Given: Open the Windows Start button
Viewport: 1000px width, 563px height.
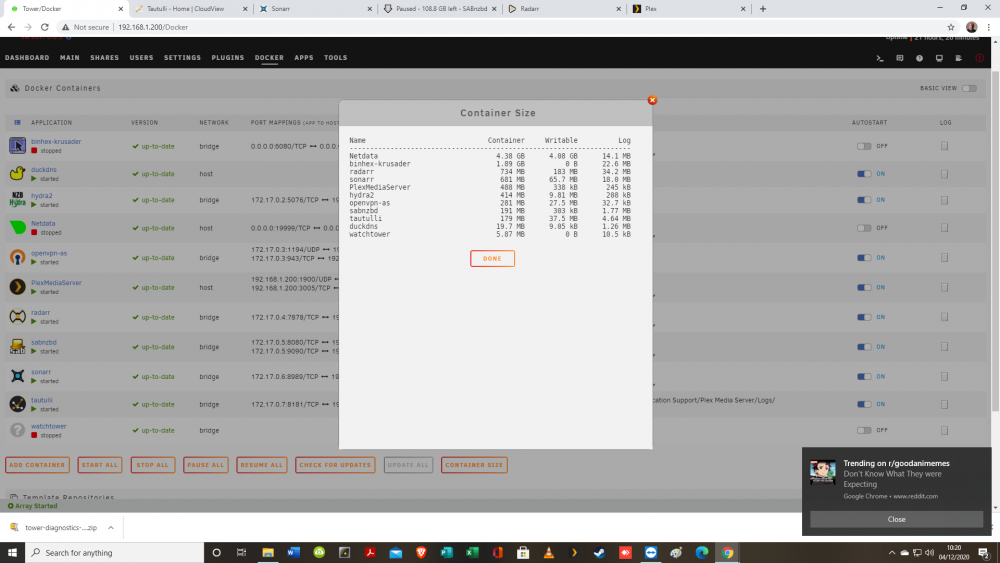Looking at the screenshot, I should point(12,552).
